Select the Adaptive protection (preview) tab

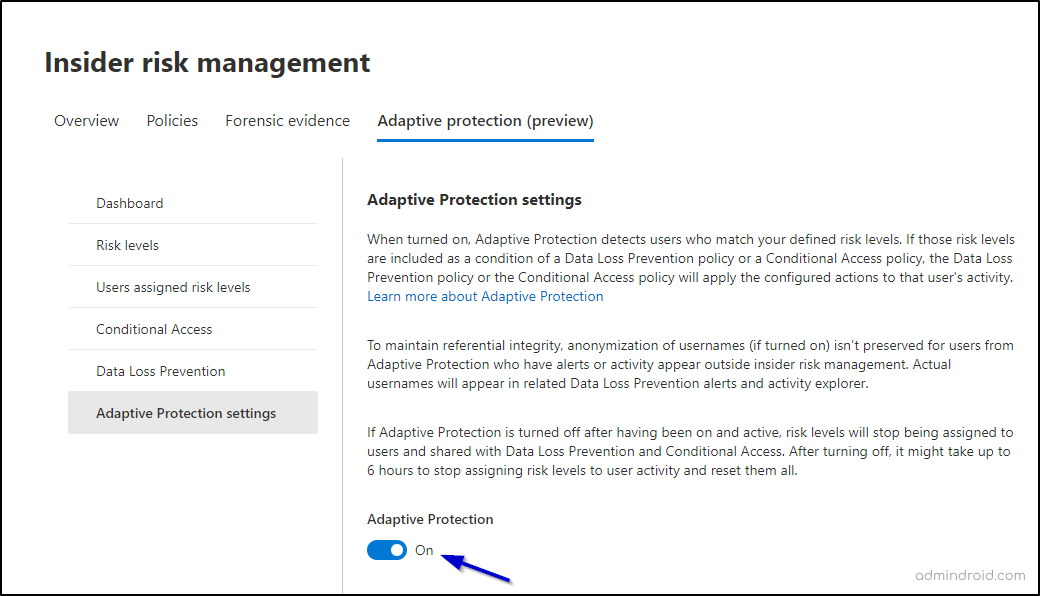coord(484,120)
